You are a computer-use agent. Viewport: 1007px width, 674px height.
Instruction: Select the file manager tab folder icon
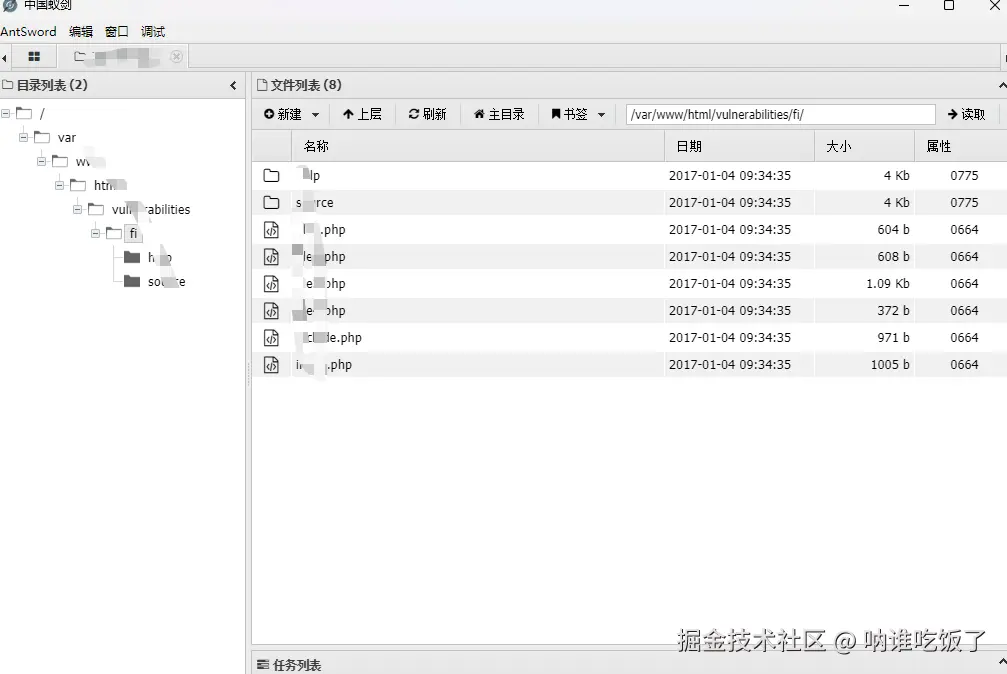[80, 57]
